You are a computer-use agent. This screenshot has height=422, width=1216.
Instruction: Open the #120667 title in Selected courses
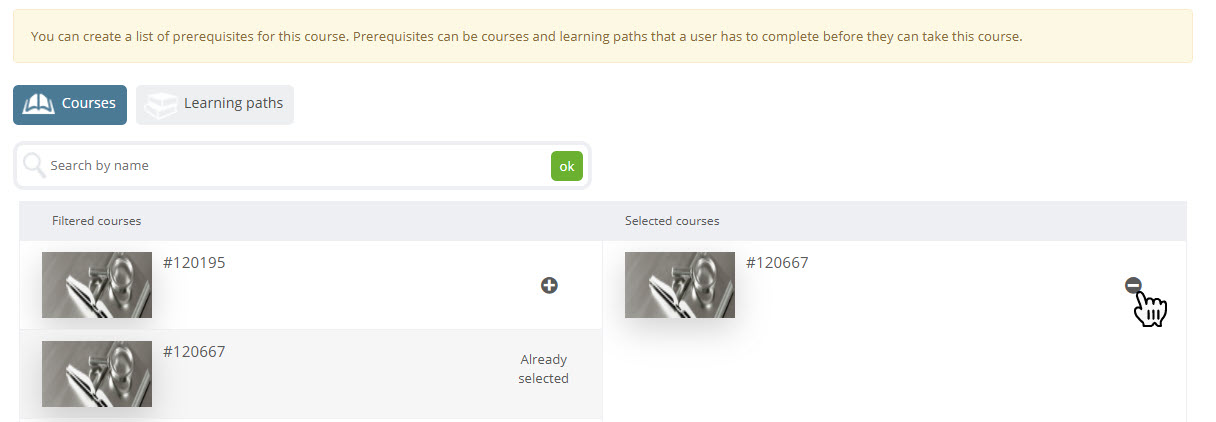[777, 263]
